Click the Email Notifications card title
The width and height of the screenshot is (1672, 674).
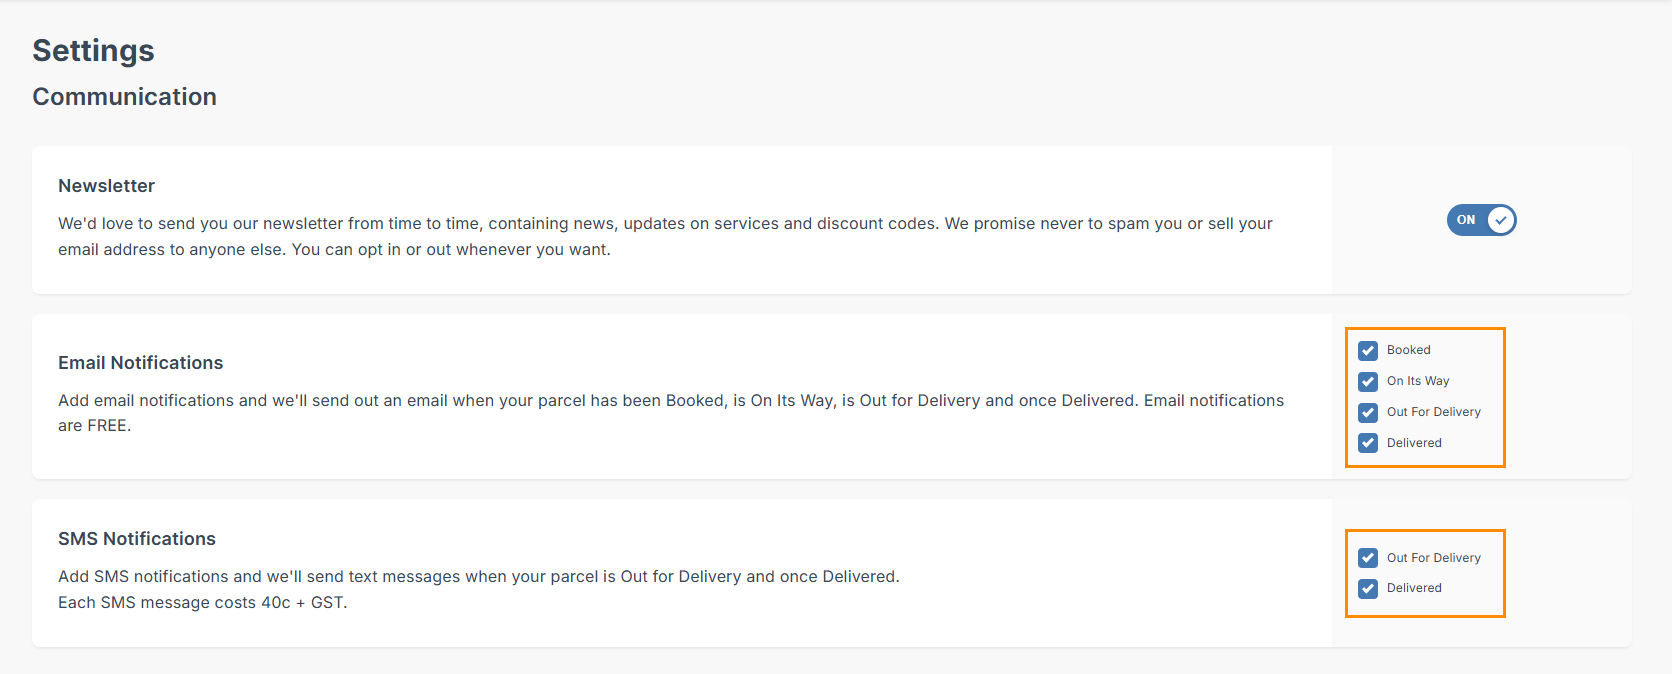tap(140, 363)
